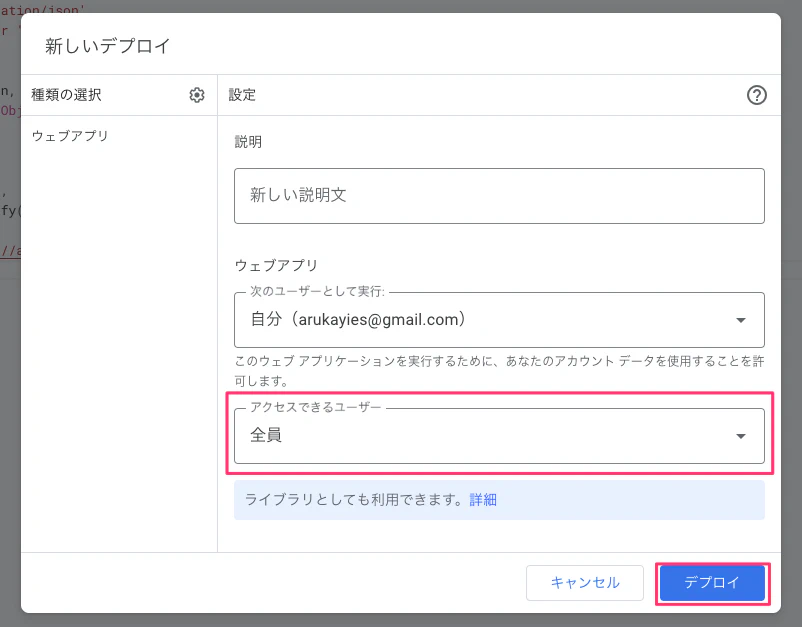Image resolution: width=802 pixels, height=627 pixels.
Task: Select ウェブアプリ in the type list
Action: tap(70, 136)
